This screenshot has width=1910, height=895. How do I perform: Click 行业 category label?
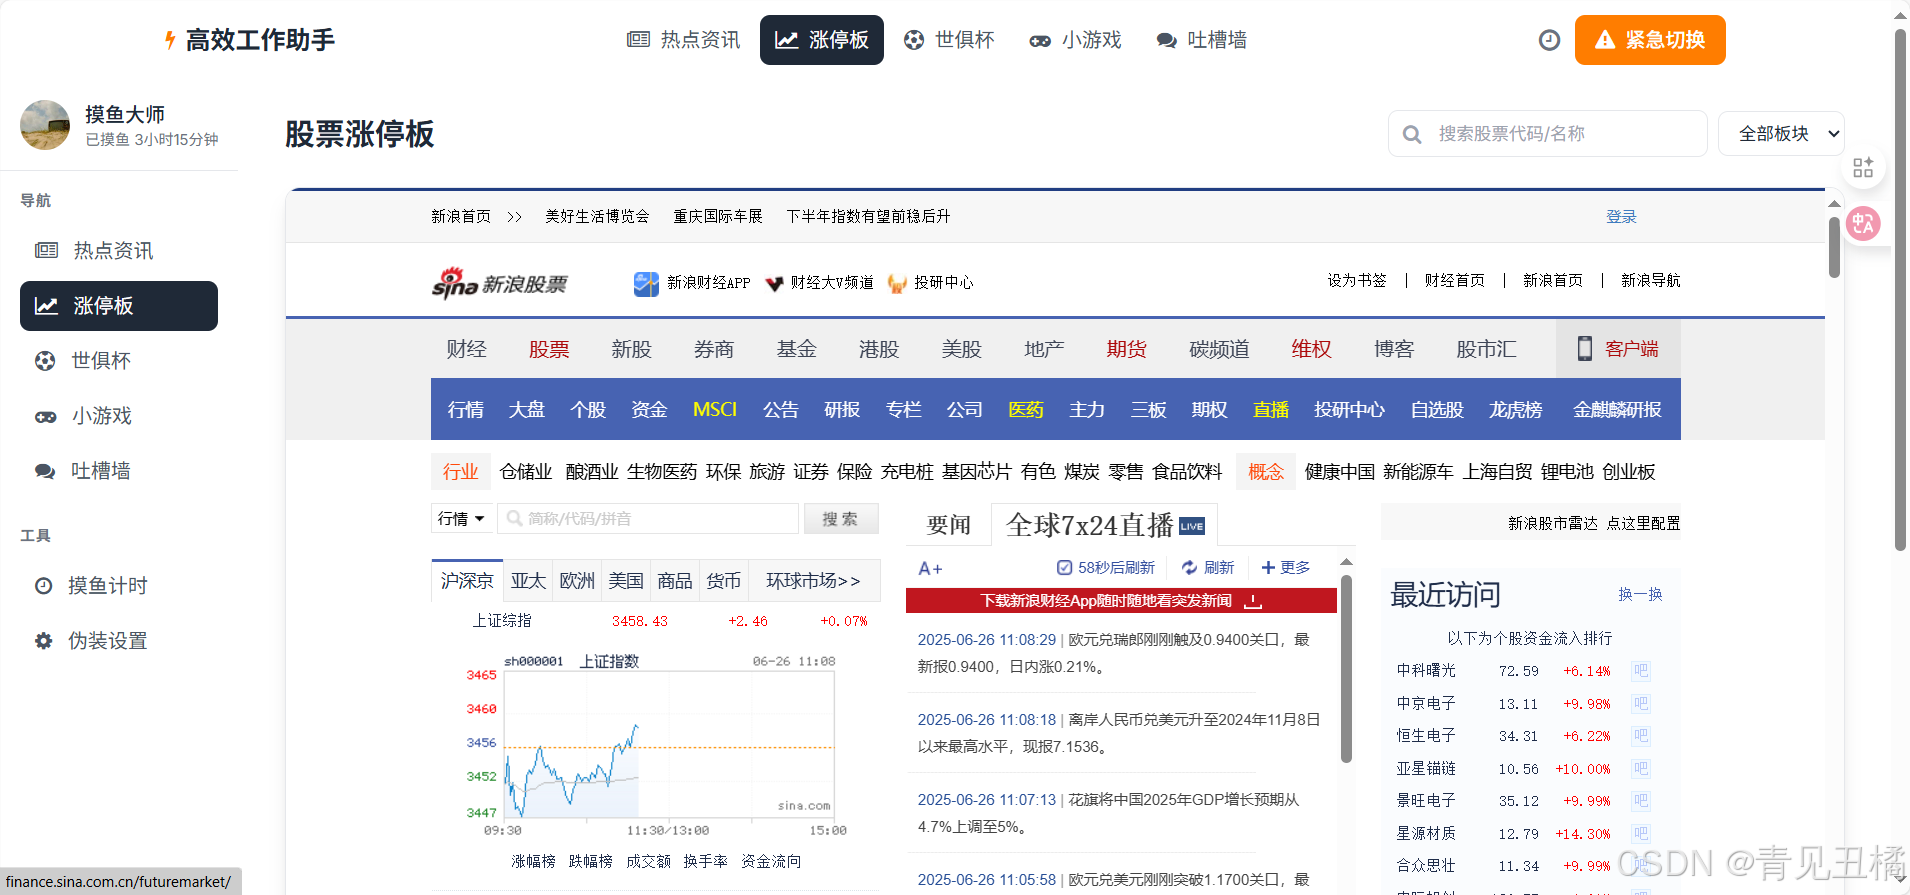tap(461, 472)
